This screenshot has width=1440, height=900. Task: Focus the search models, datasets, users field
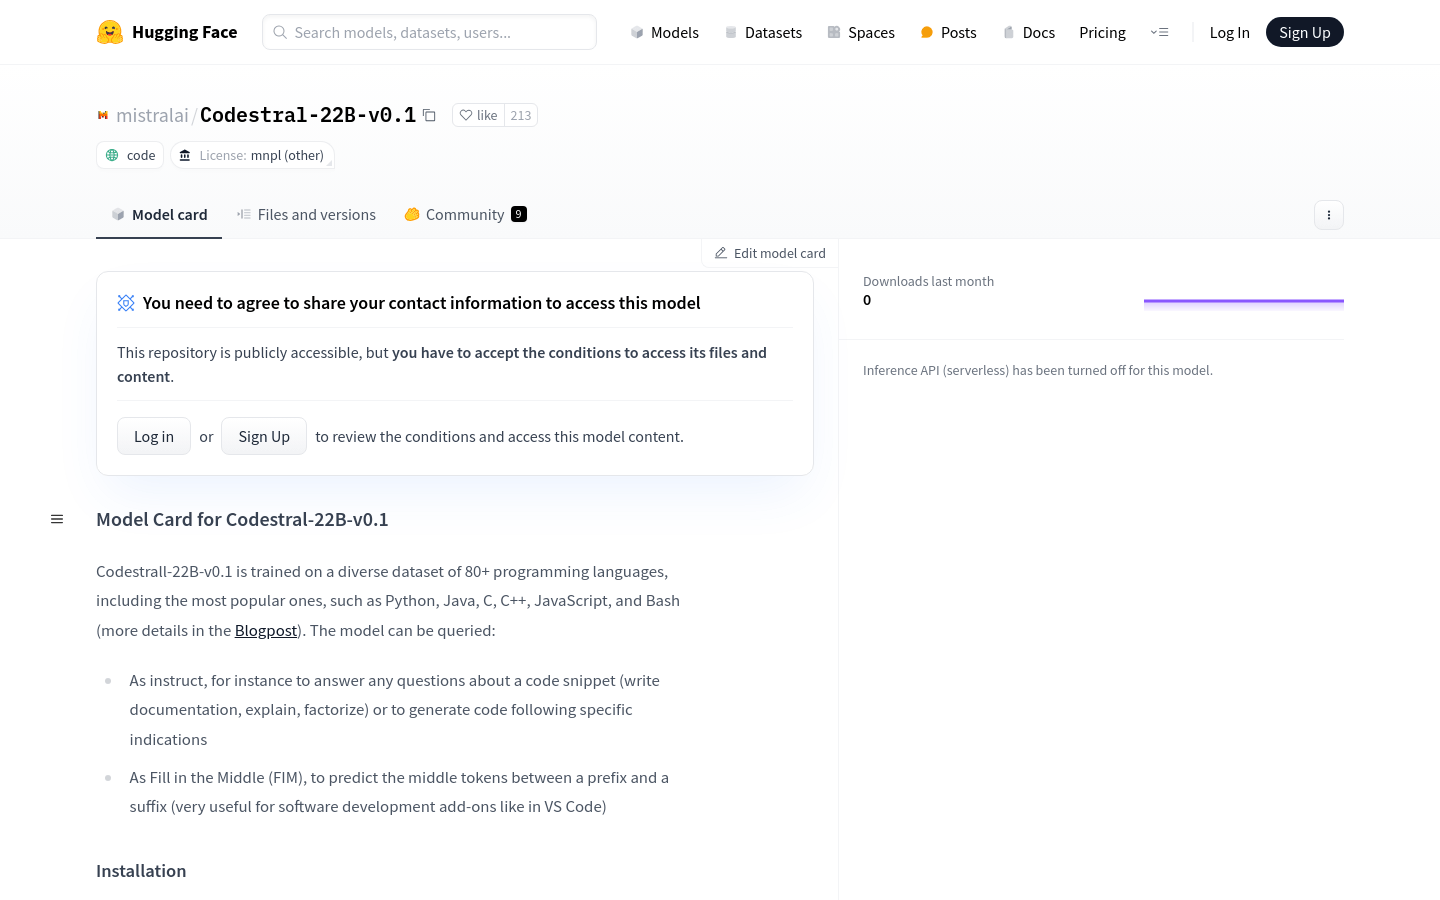click(429, 32)
